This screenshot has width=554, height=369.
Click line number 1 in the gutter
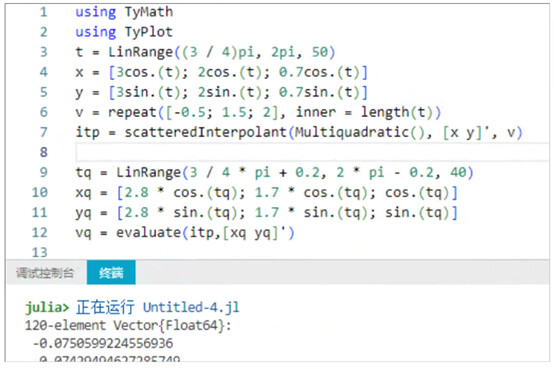point(43,12)
